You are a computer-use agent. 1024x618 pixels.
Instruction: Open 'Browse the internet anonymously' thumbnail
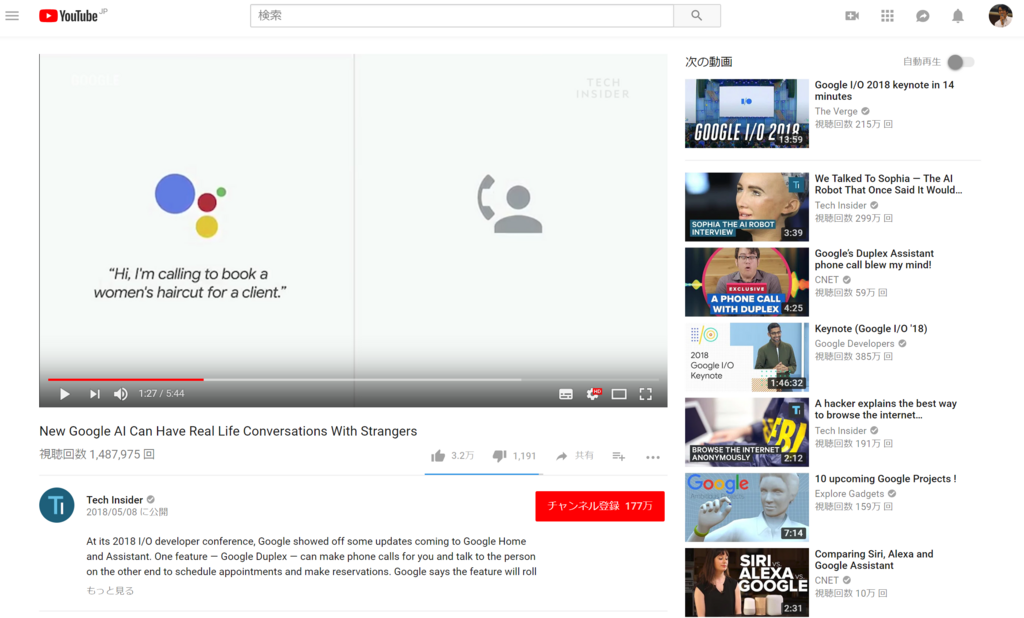point(746,432)
